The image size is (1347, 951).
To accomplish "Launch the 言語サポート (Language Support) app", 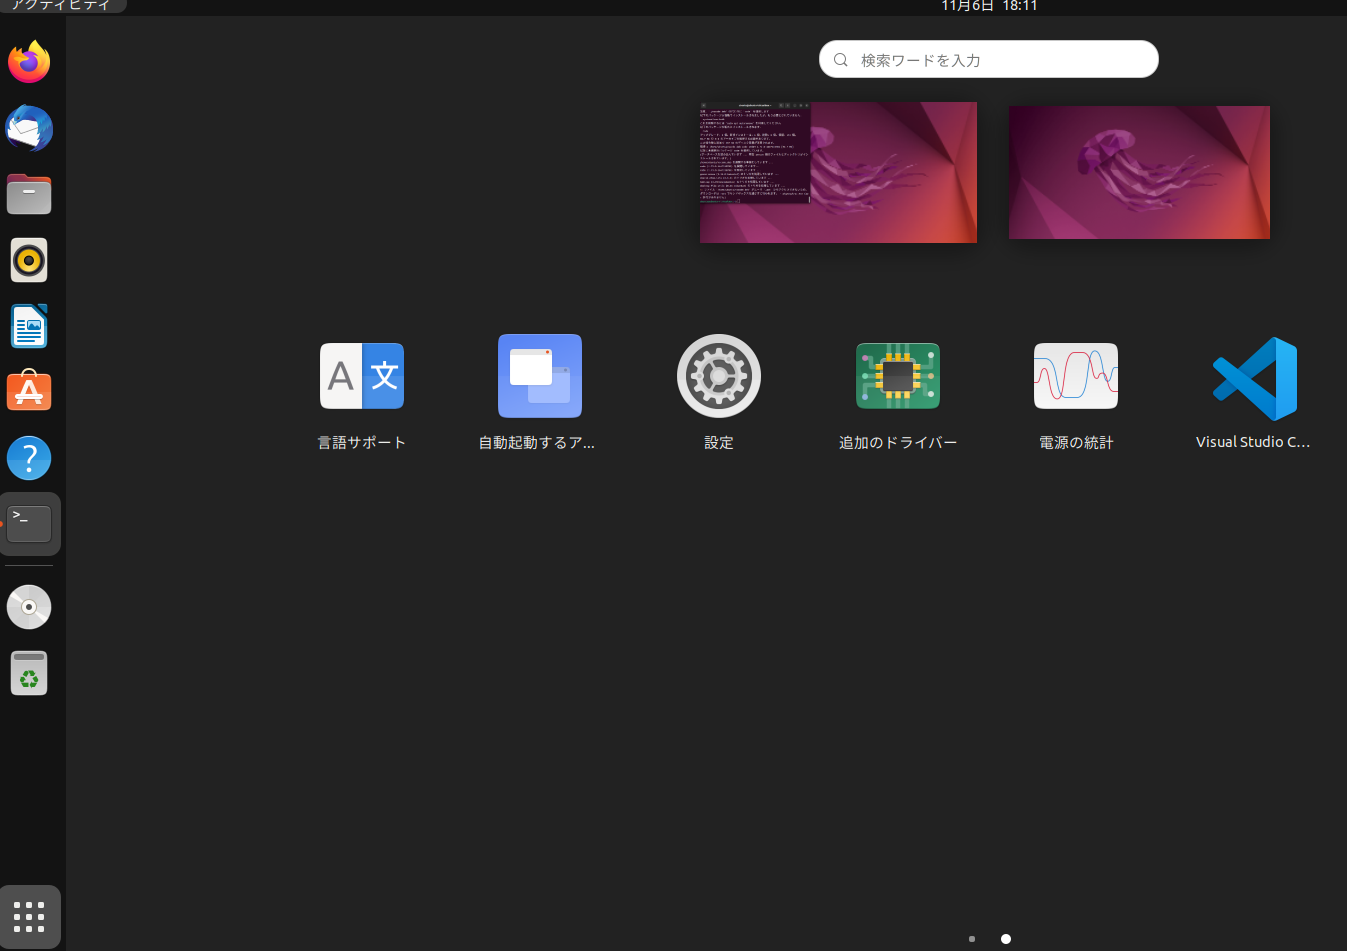I will [x=362, y=376].
